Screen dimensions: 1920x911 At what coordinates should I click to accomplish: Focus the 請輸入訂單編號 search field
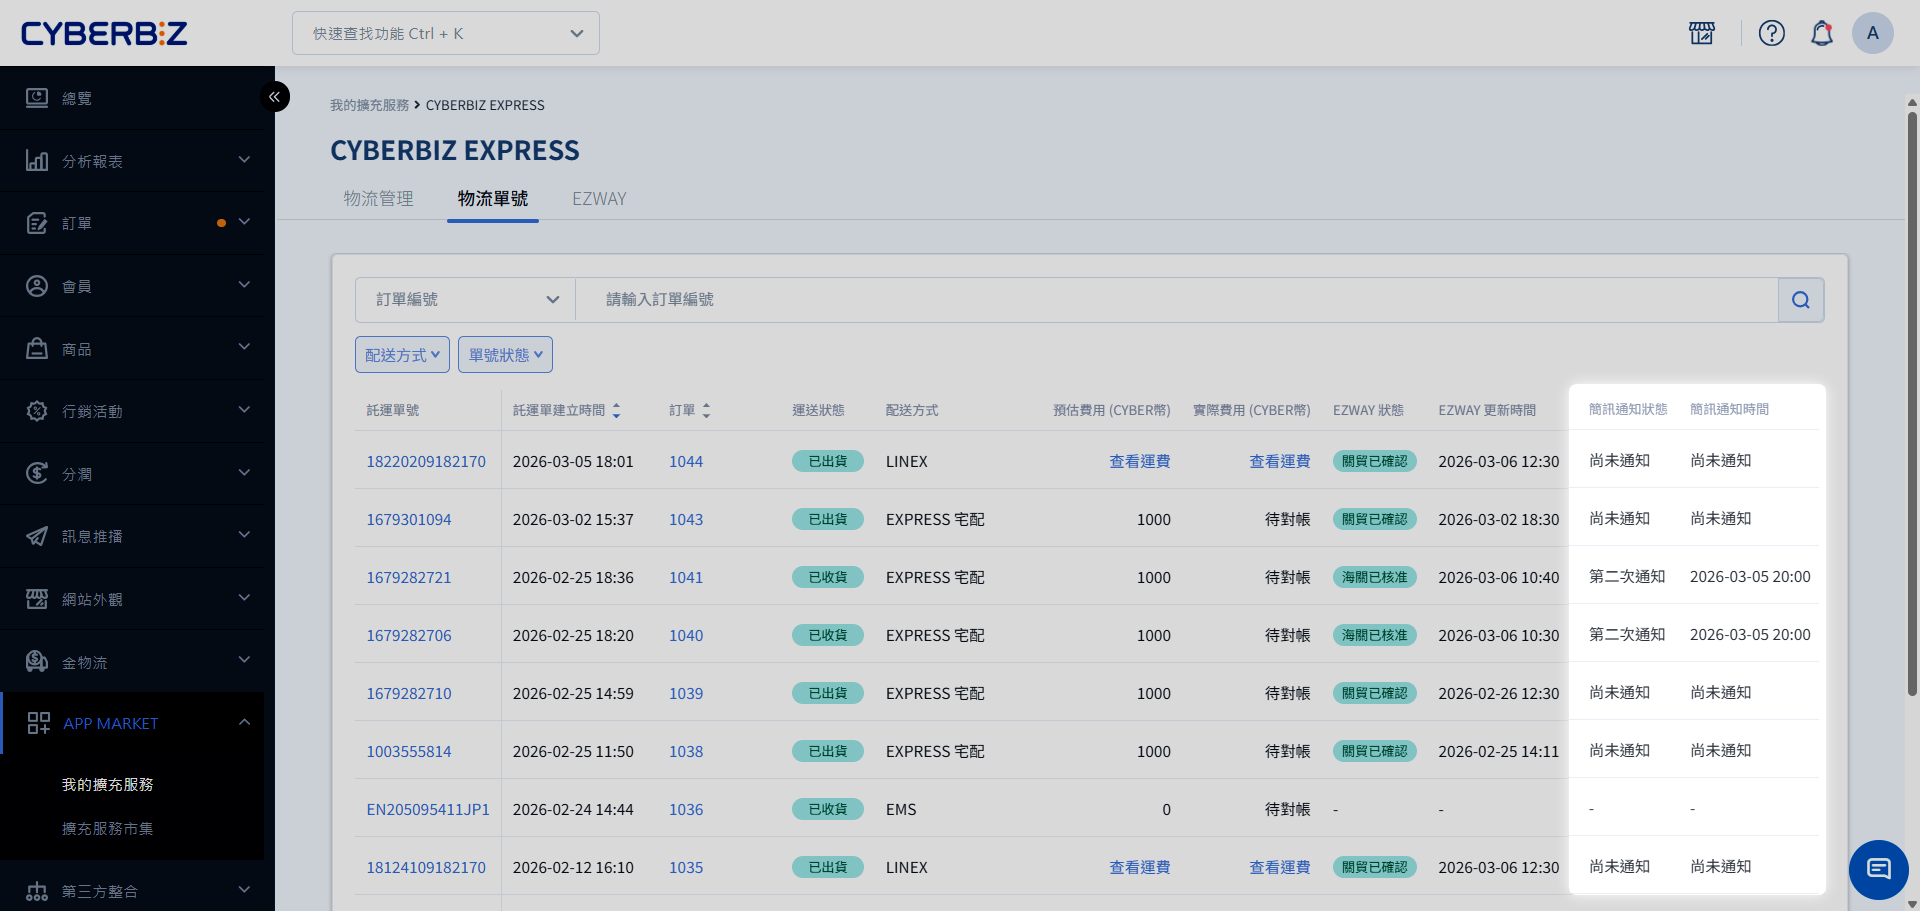click(1175, 300)
